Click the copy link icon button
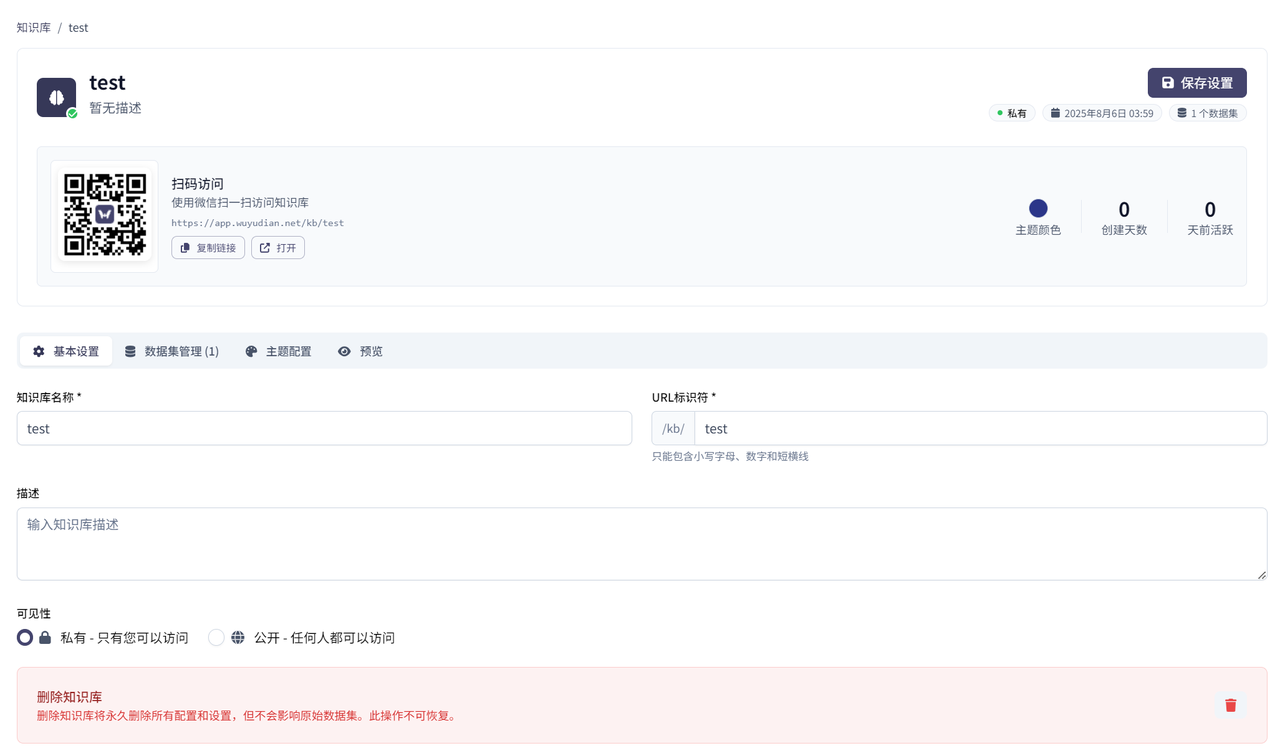This screenshot has width=1280, height=756. [185, 247]
